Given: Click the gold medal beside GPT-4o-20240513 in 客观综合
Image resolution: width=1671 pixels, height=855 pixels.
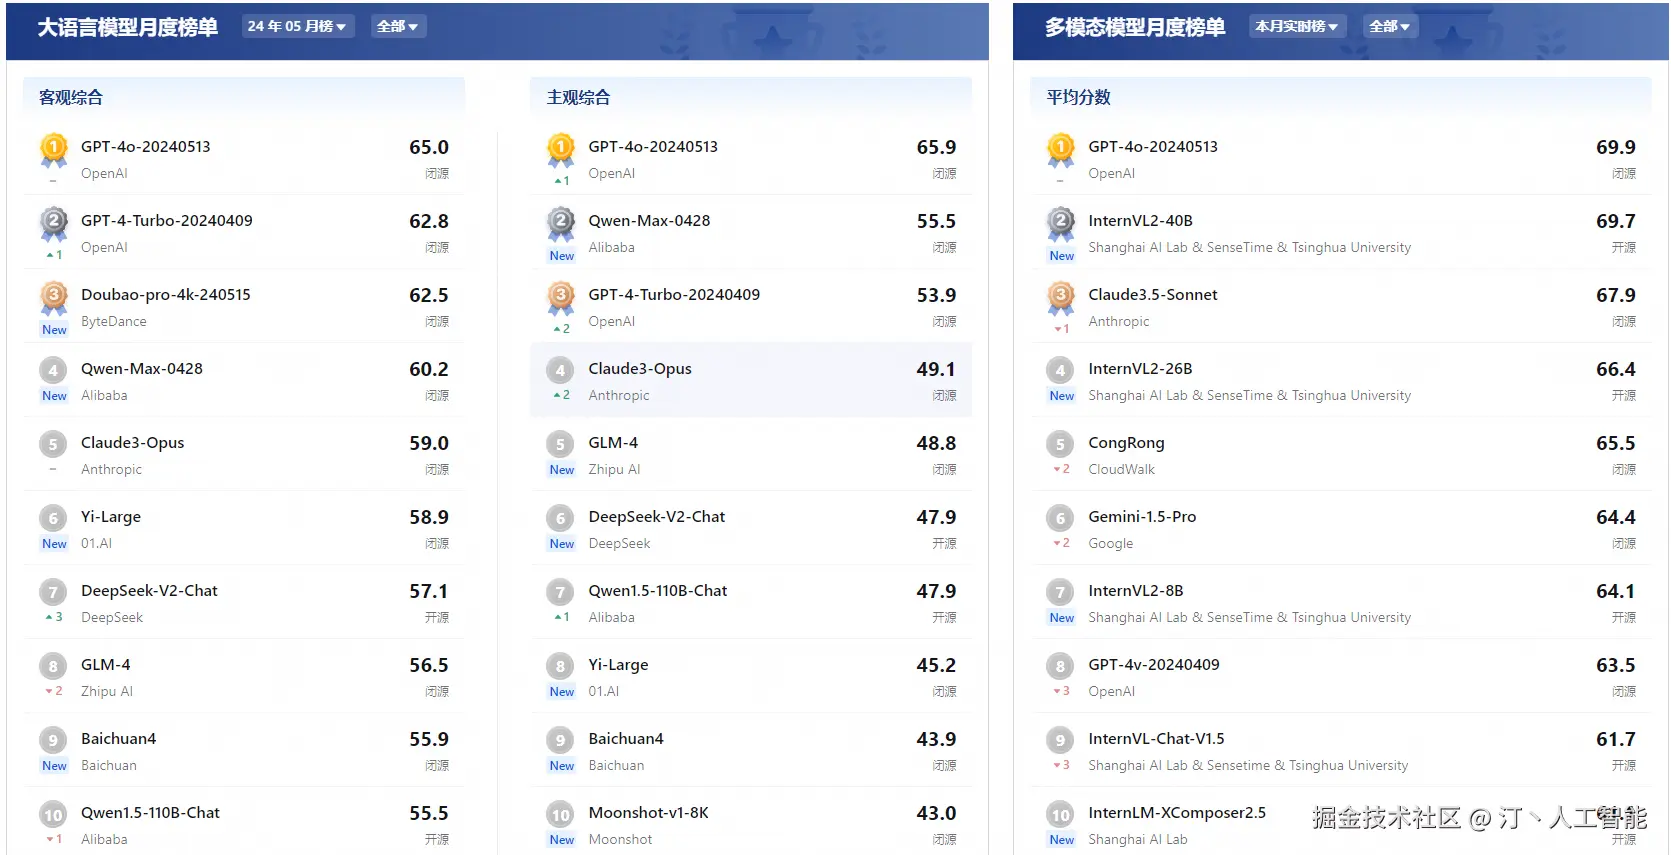Looking at the screenshot, I should point(53,151).
